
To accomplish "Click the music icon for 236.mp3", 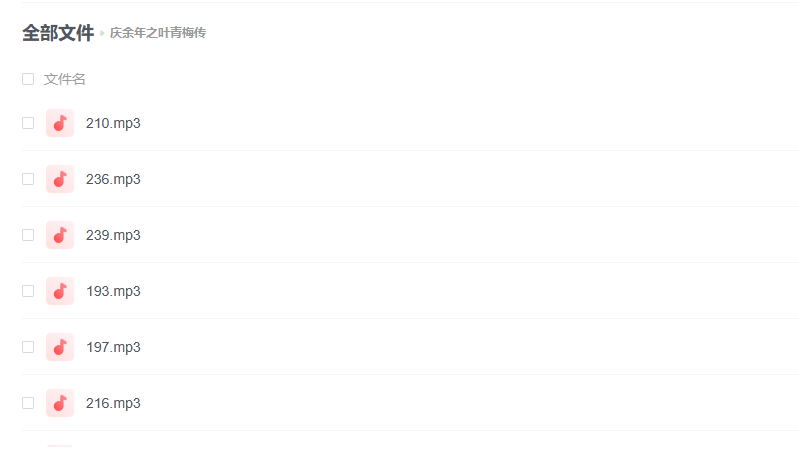I will pyautogui.click(x=60, y=179).
